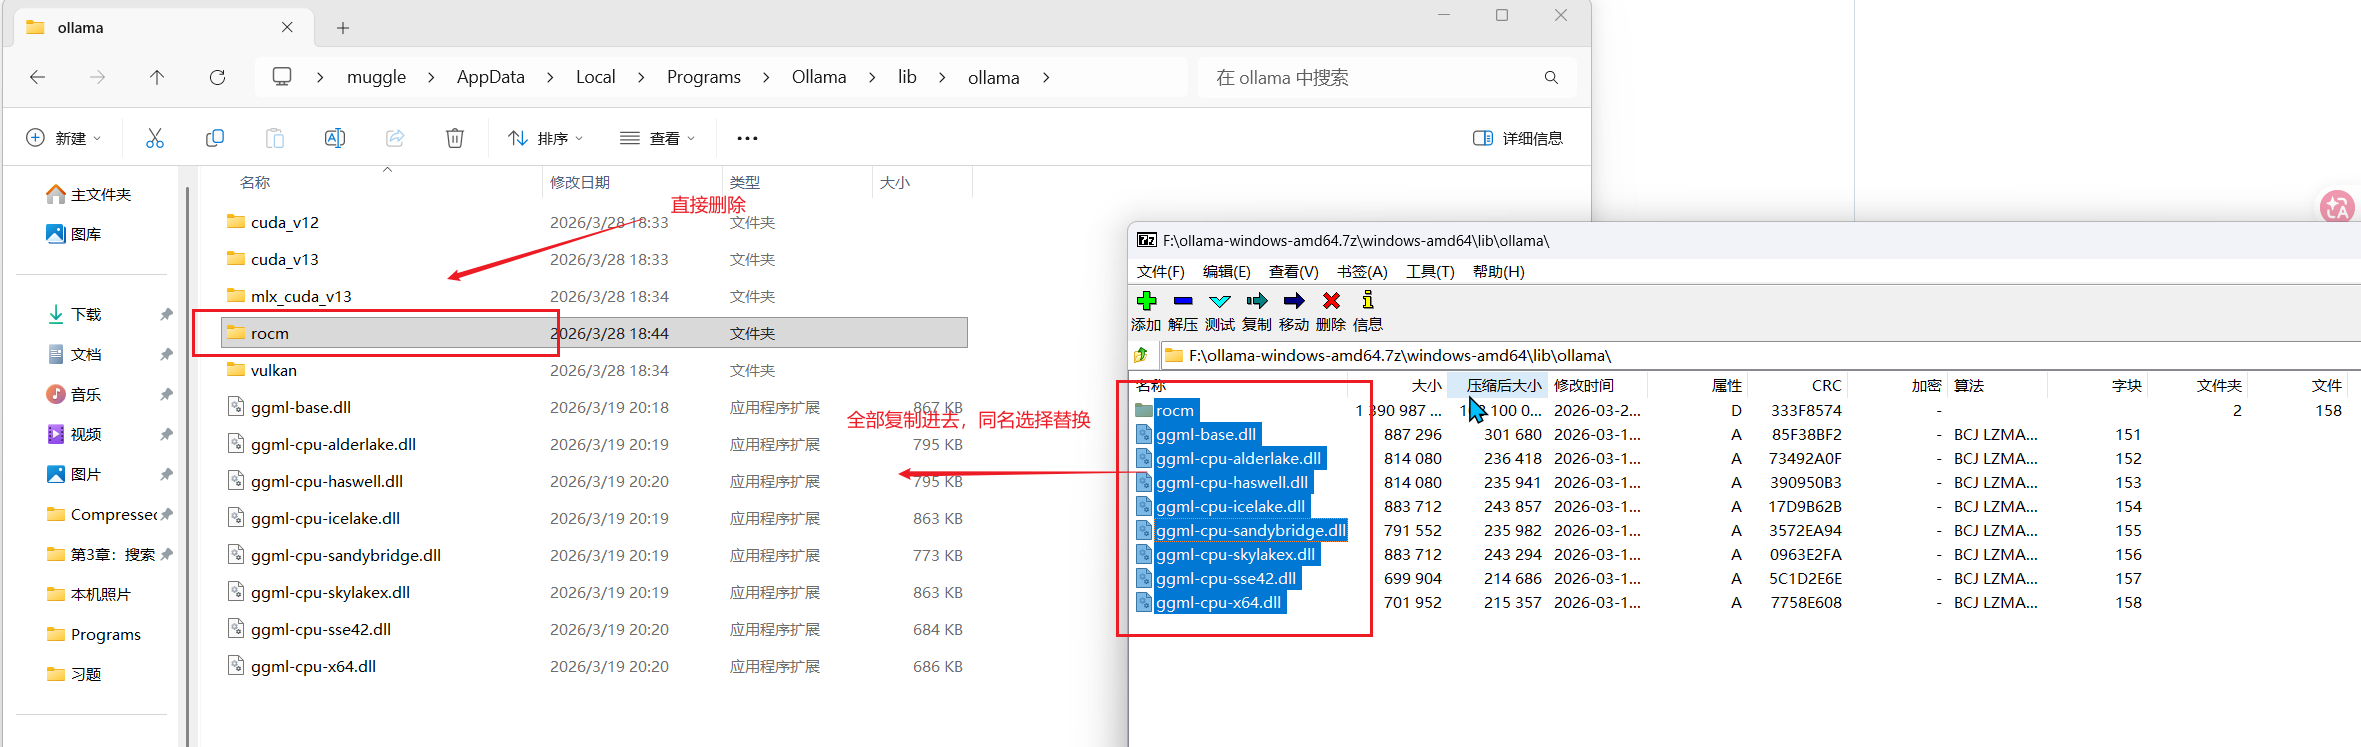Expand the chevron after Programs in path
Viewport: 2361px width, 747px height.
pyautogui.click(x=766, y=77)
